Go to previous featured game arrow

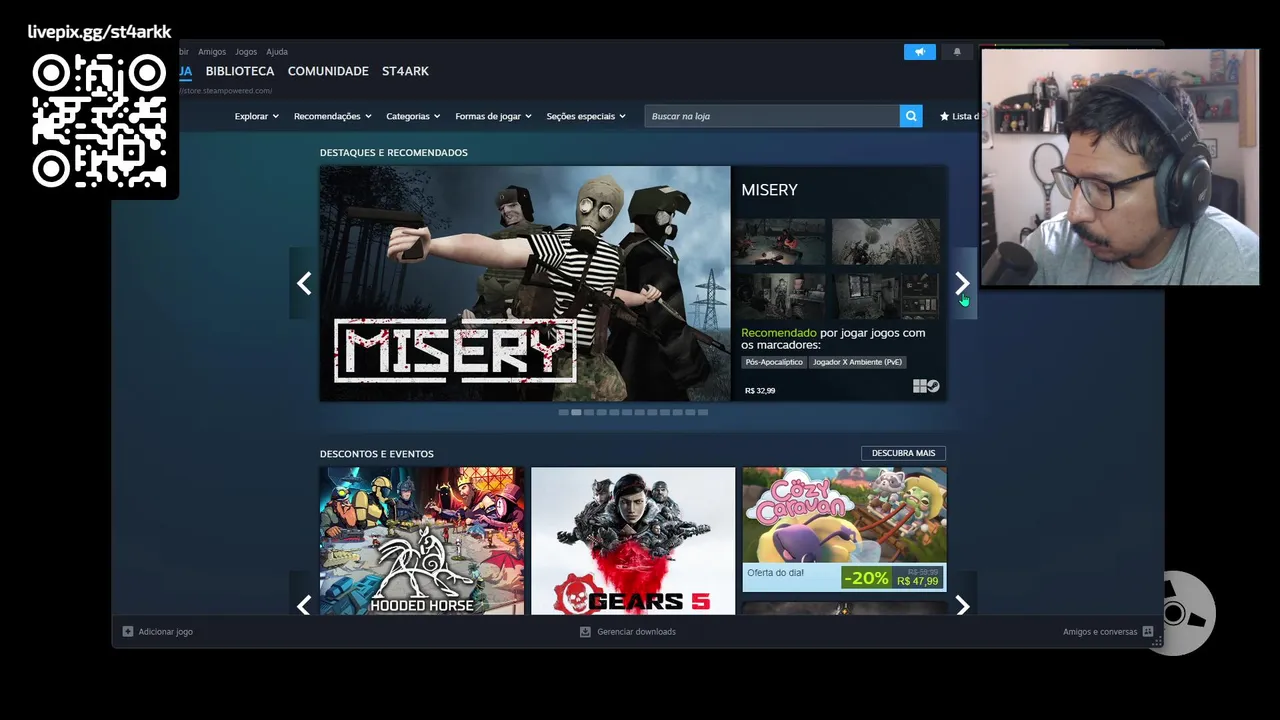pos(304,284)
